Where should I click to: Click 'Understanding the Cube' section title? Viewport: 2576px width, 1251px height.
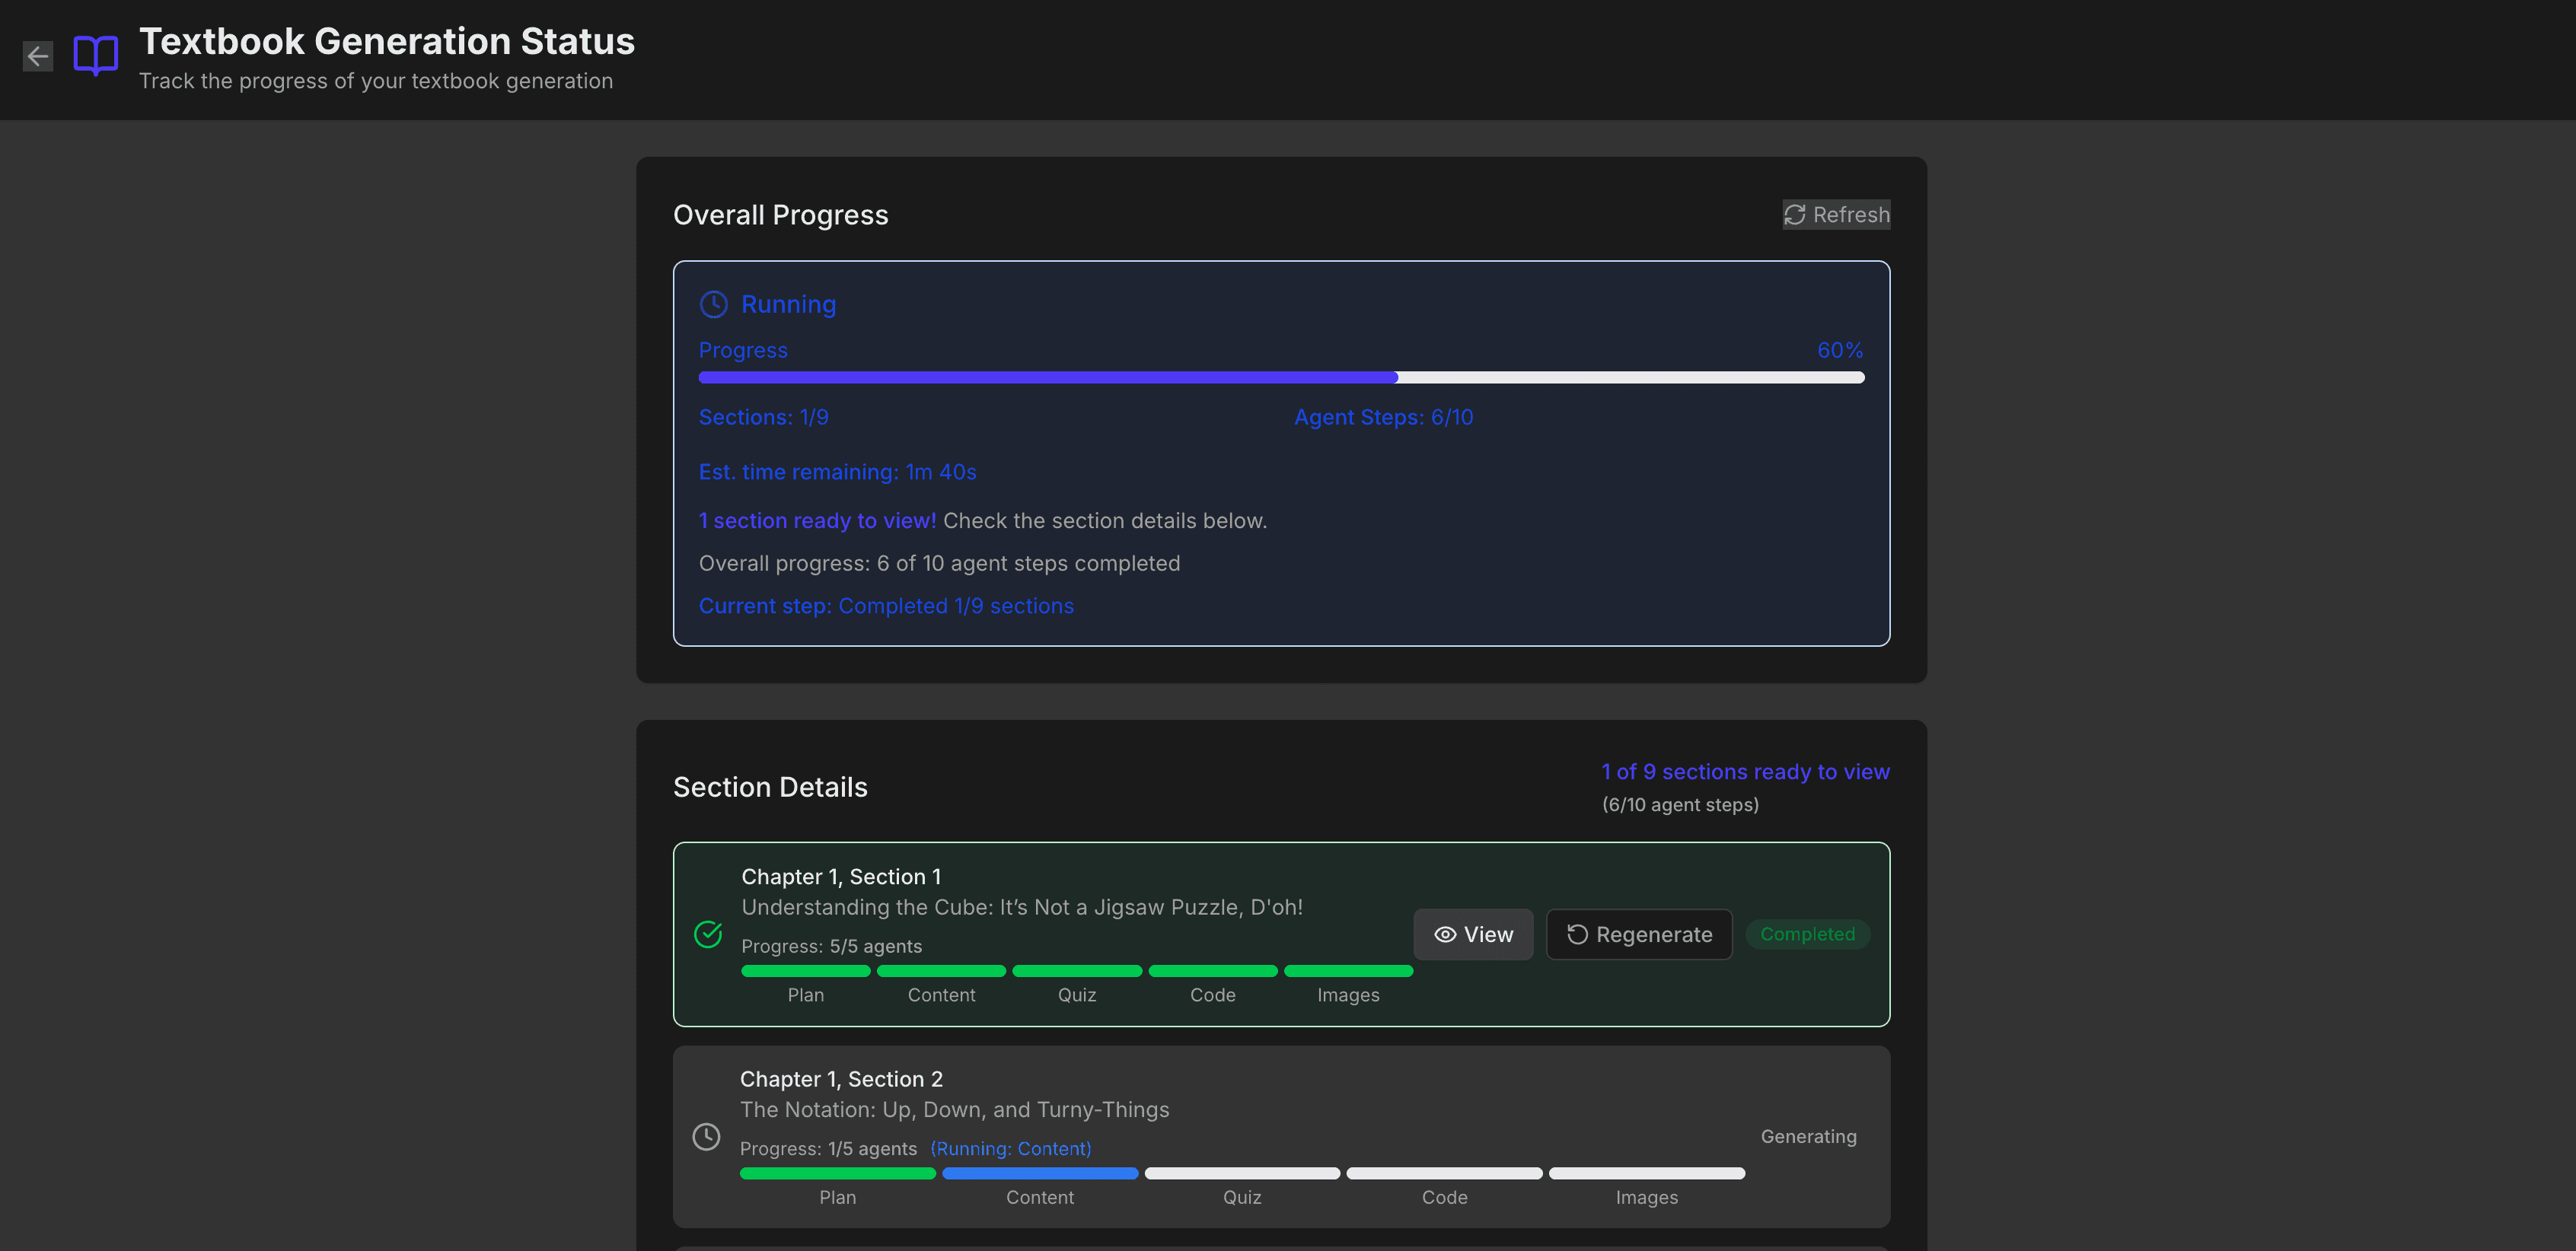point(1022,907)
